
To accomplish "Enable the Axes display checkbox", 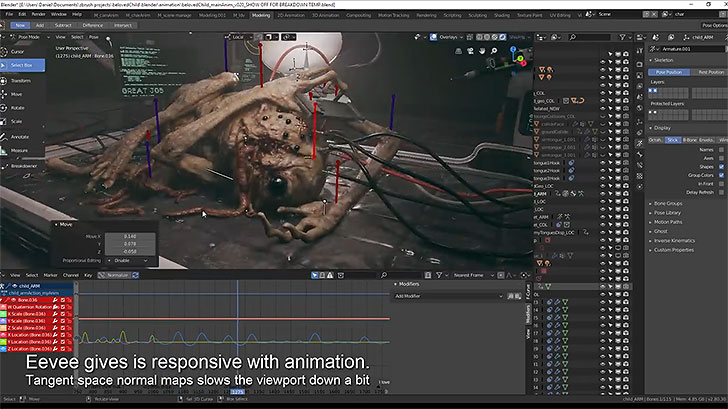I will point(721,158).
